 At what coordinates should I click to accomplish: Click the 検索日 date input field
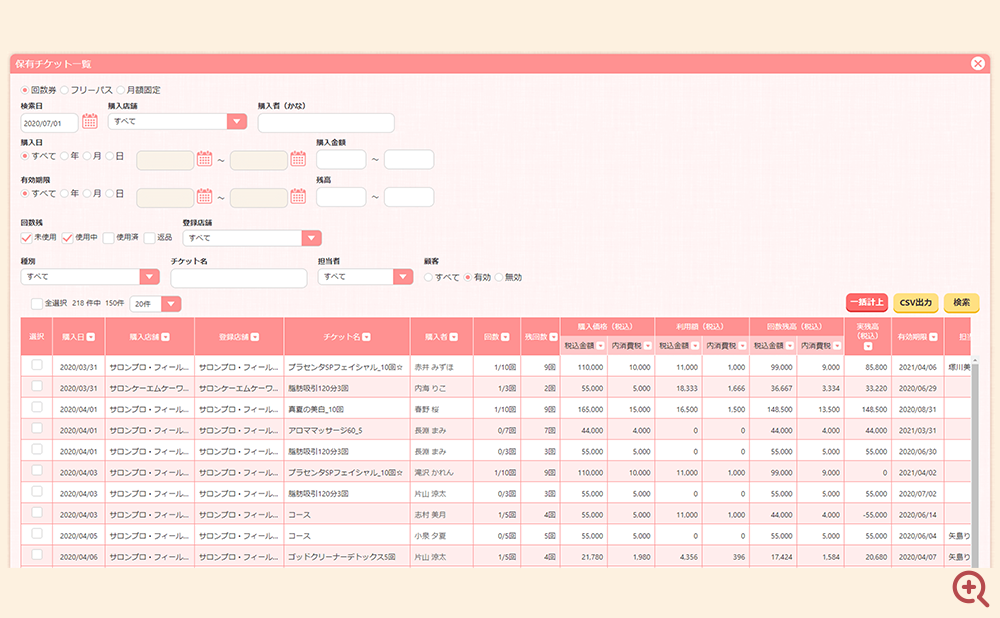[x=49, y=123]
